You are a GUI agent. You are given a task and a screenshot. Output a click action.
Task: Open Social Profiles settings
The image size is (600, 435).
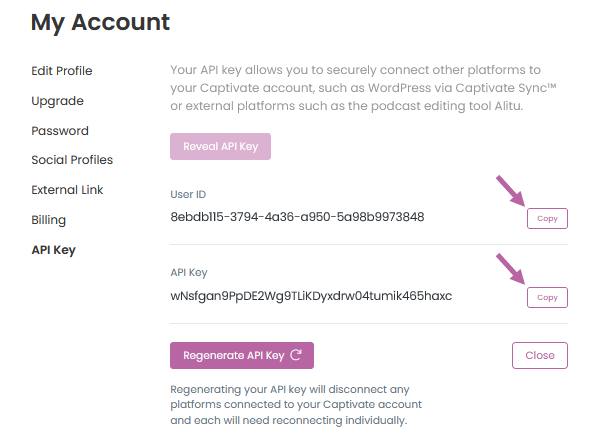72,160
